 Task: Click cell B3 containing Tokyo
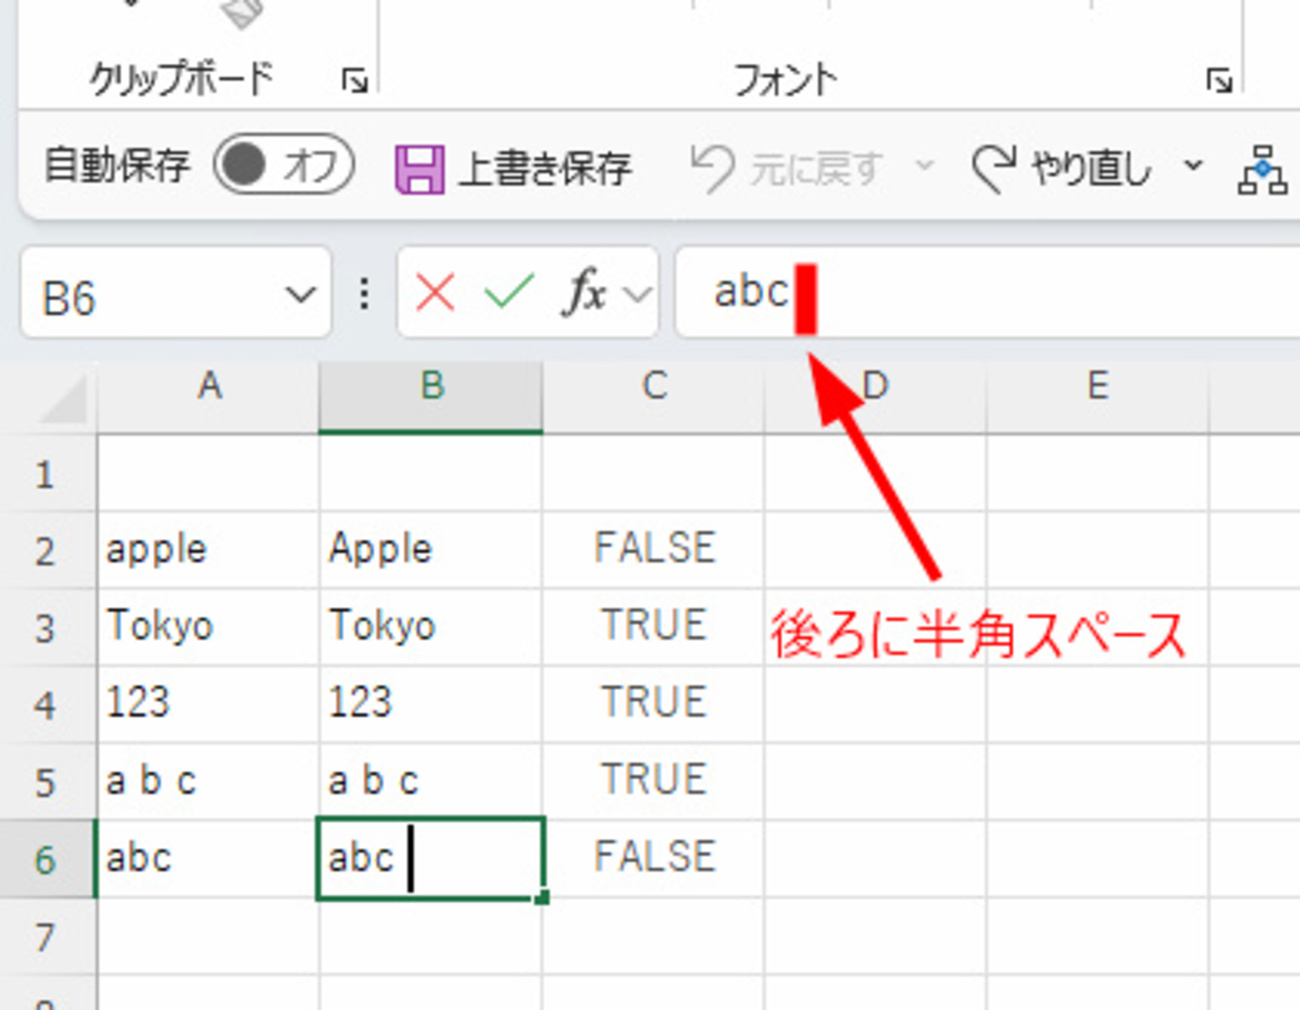click(431, 627)
